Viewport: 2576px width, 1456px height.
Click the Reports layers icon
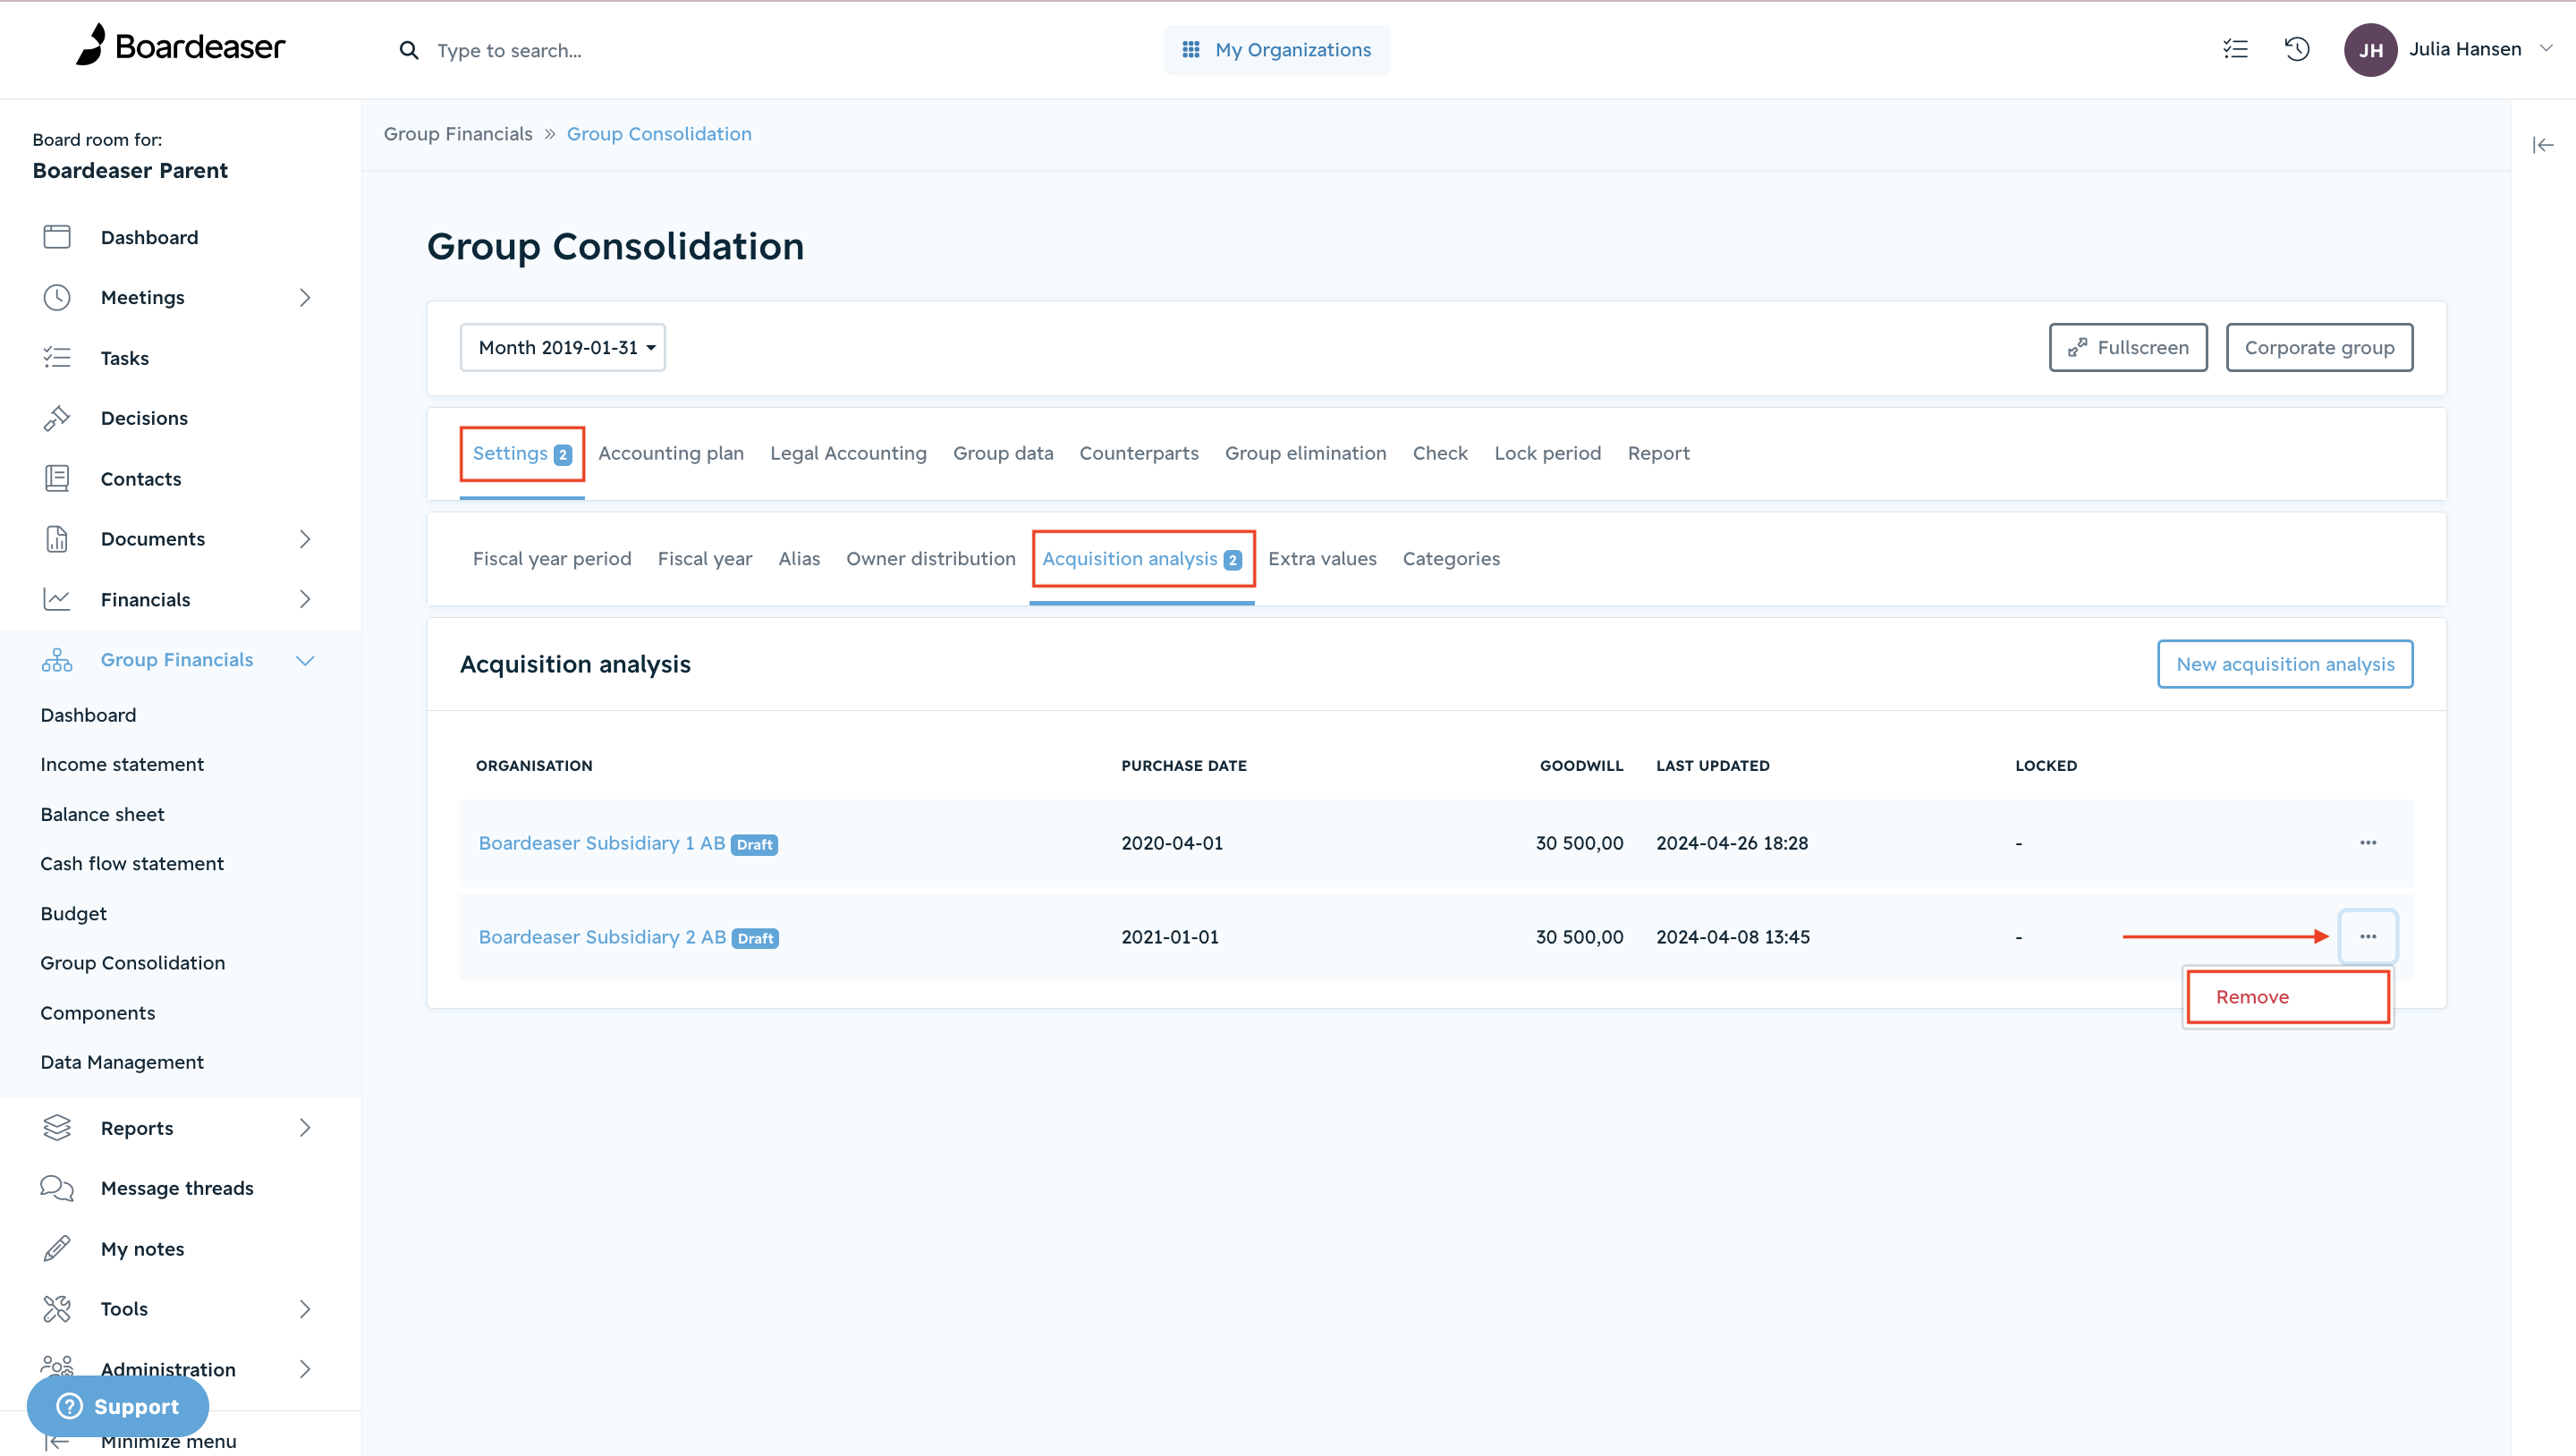(57, 1128)
